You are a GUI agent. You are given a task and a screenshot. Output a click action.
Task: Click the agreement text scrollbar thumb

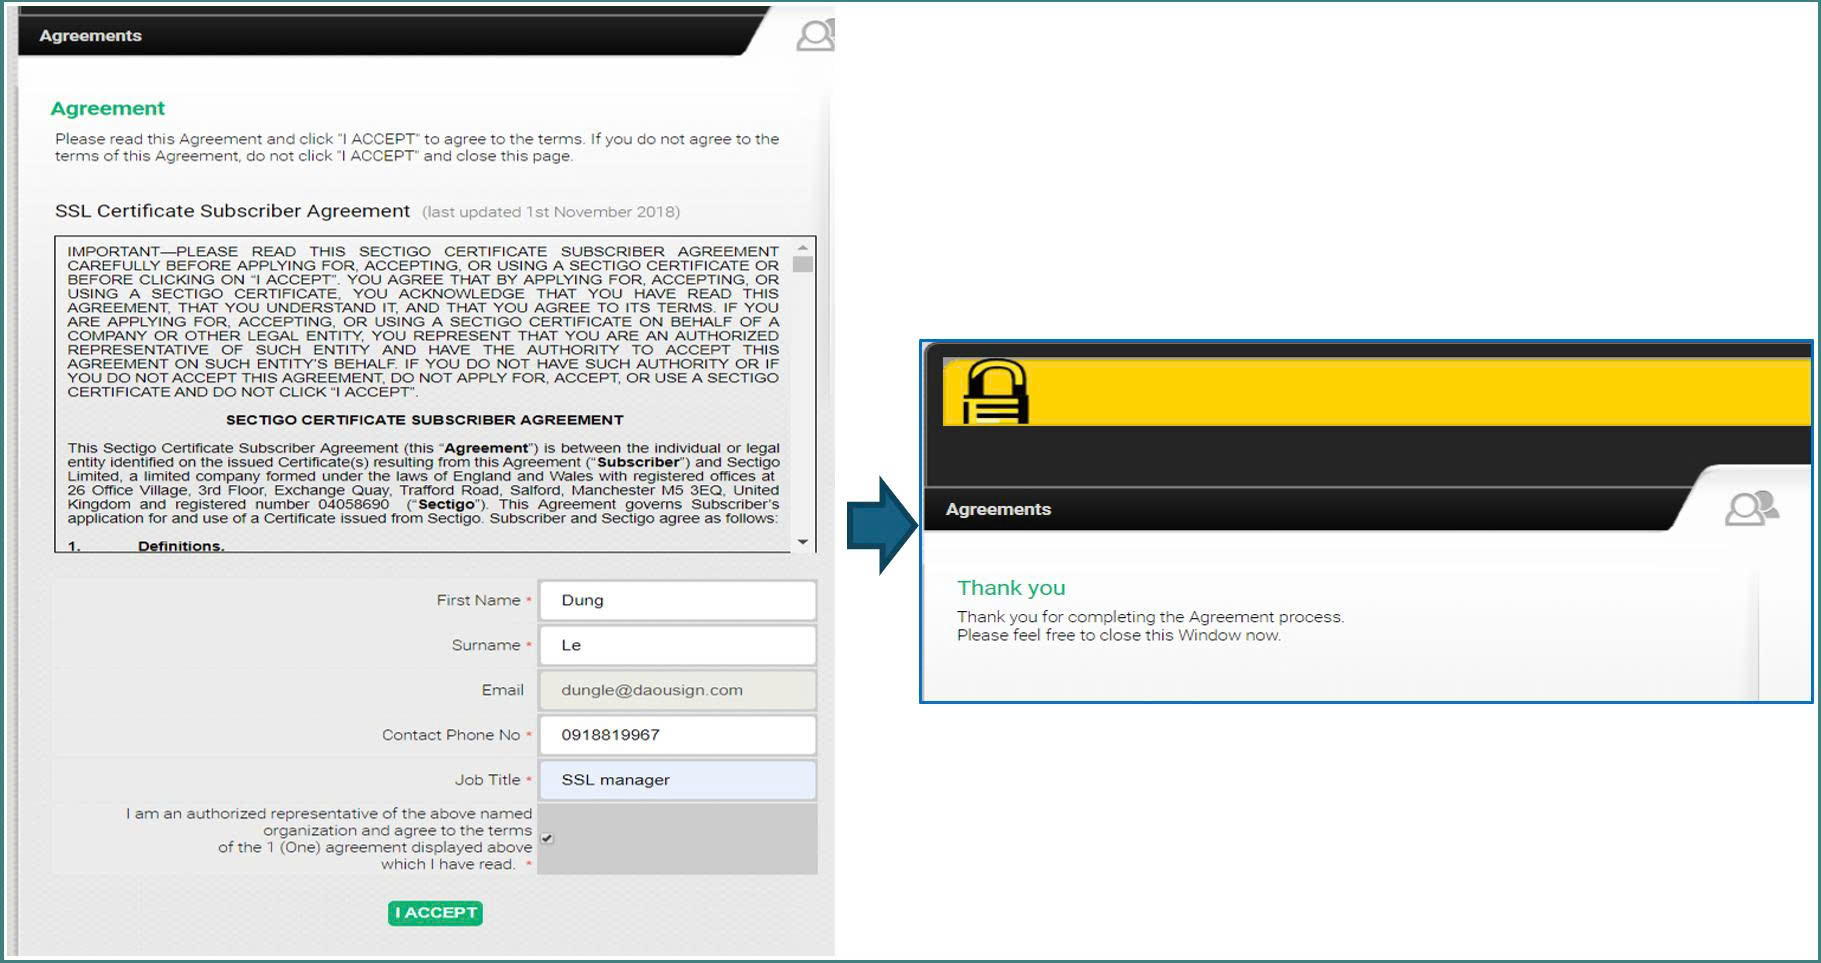[802, 264]
